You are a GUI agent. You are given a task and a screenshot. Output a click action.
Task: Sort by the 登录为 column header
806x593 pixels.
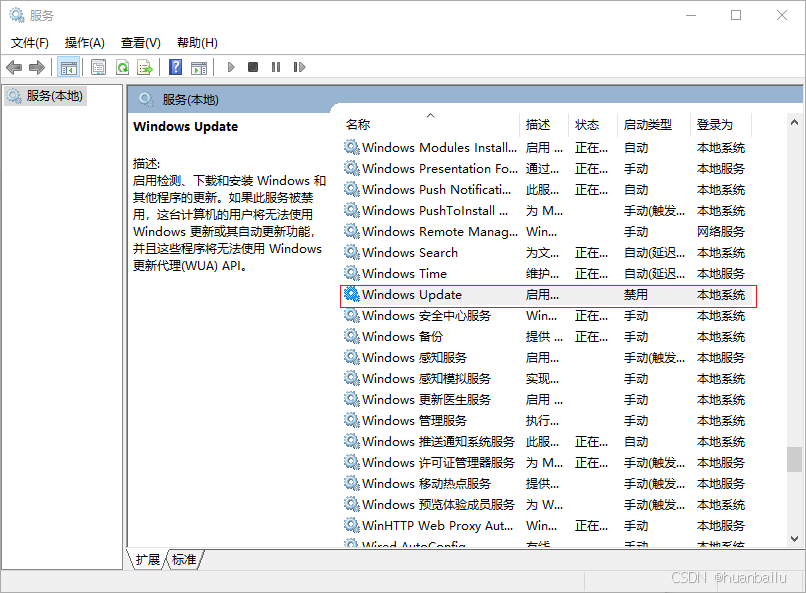point(721,124)
